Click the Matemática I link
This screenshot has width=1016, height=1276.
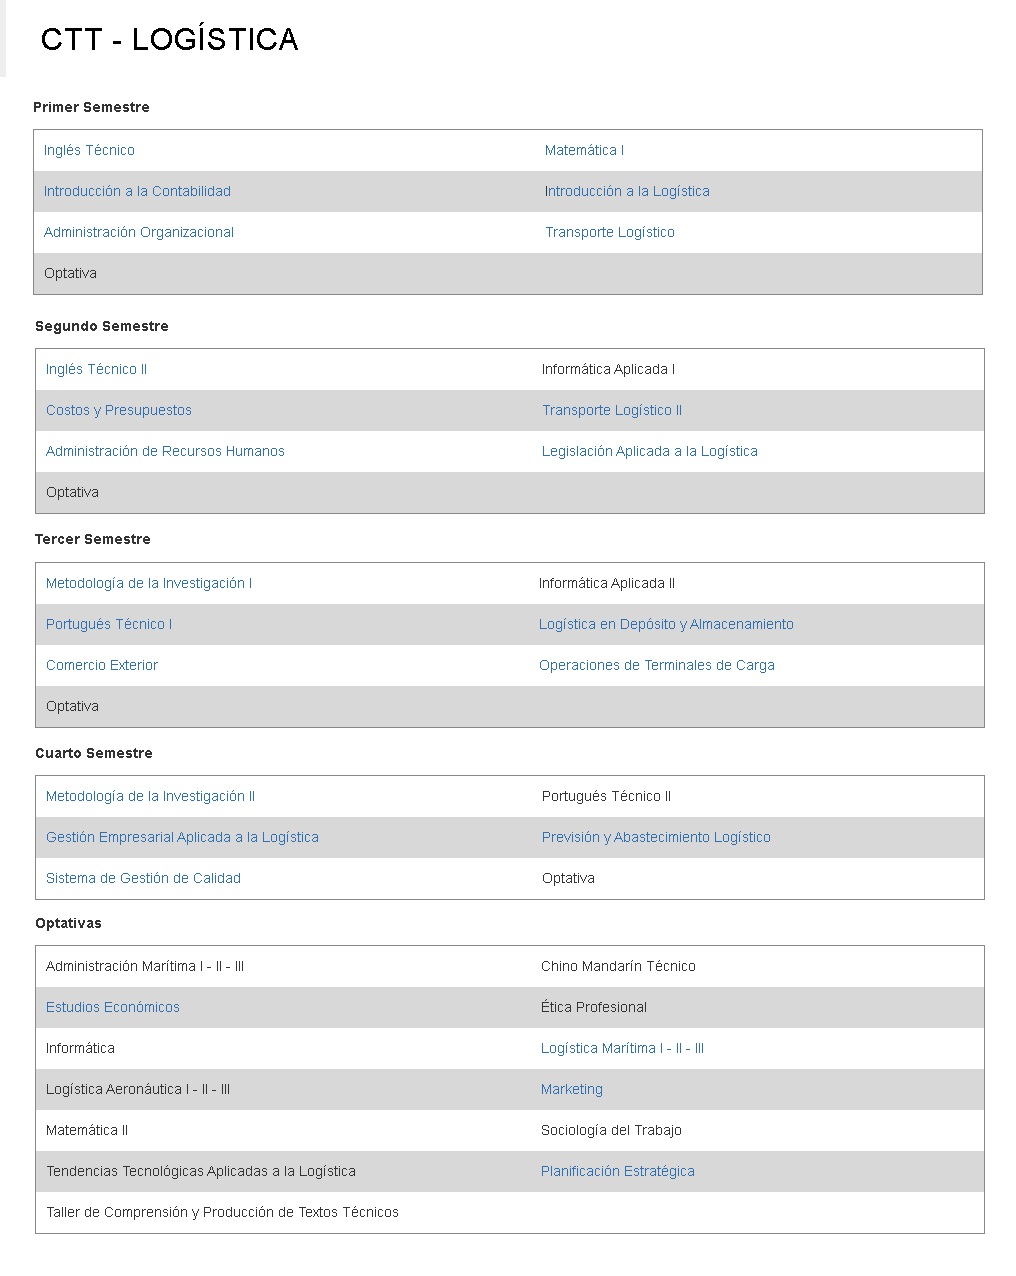584,150
